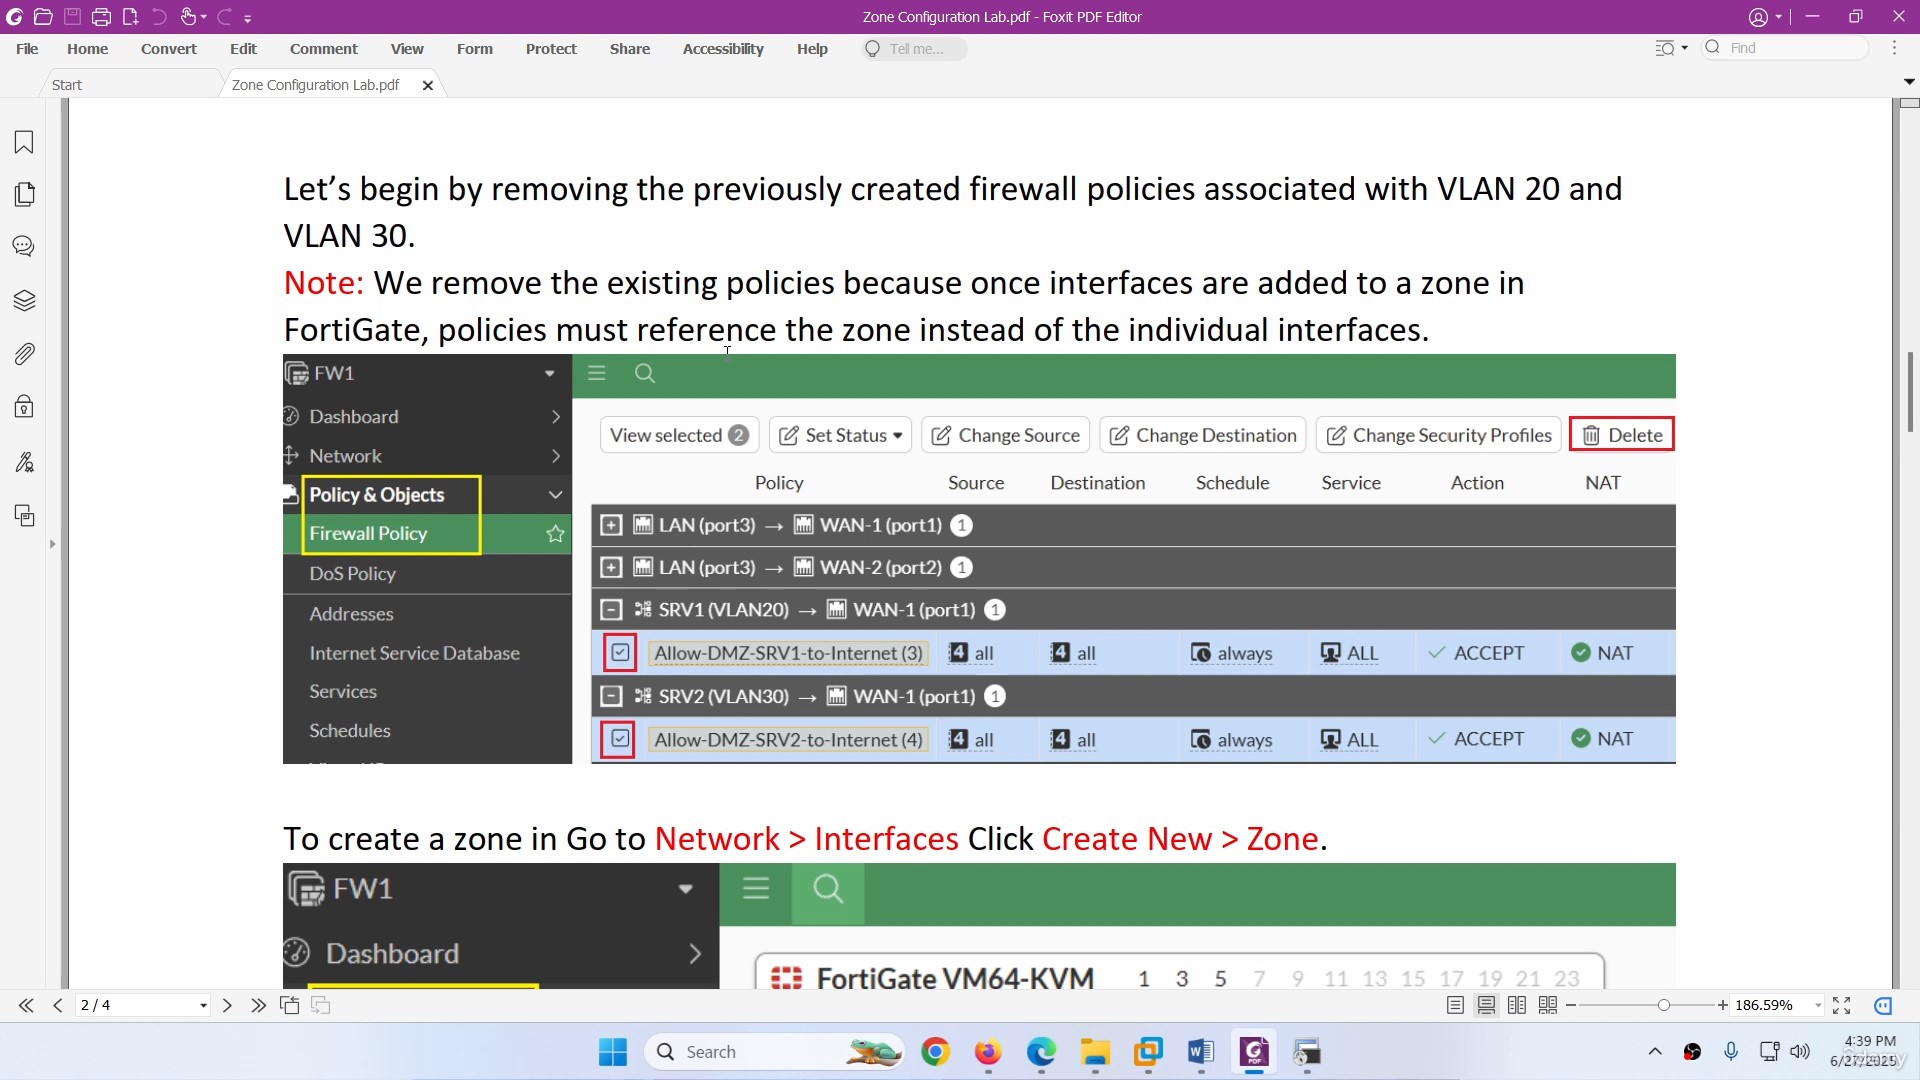Open the Bookmarks panel
This screenshot has height=1080, width=1920.
tap(24, 142)
